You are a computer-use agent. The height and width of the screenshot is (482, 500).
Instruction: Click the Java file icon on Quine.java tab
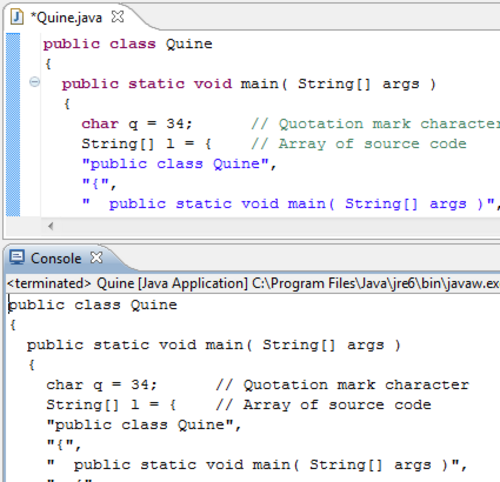click(x=17, y=17)
